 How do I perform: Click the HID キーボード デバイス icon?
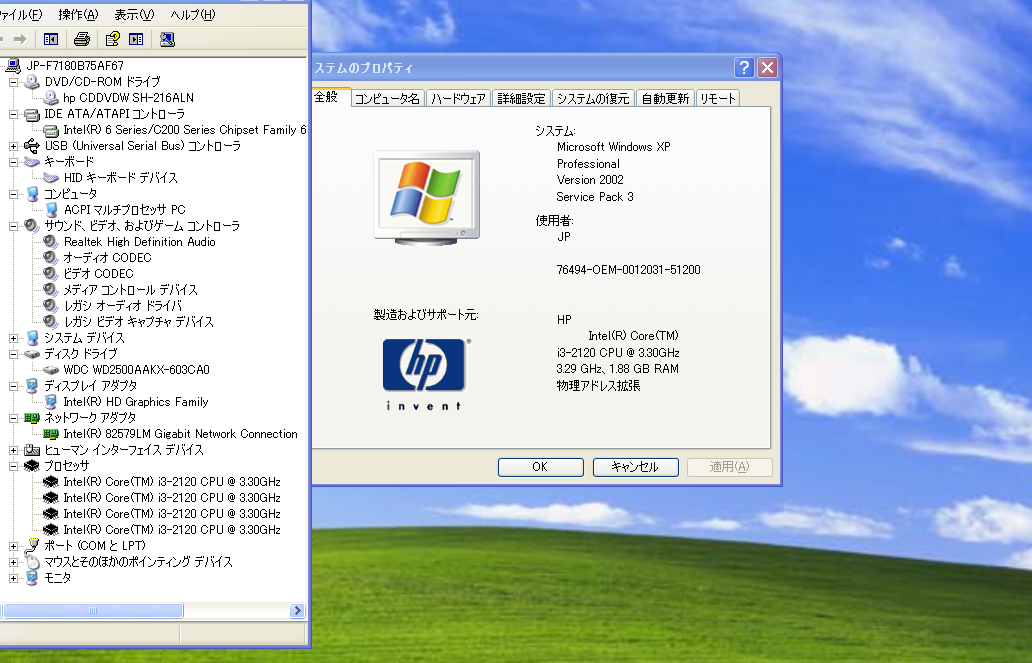51,178
